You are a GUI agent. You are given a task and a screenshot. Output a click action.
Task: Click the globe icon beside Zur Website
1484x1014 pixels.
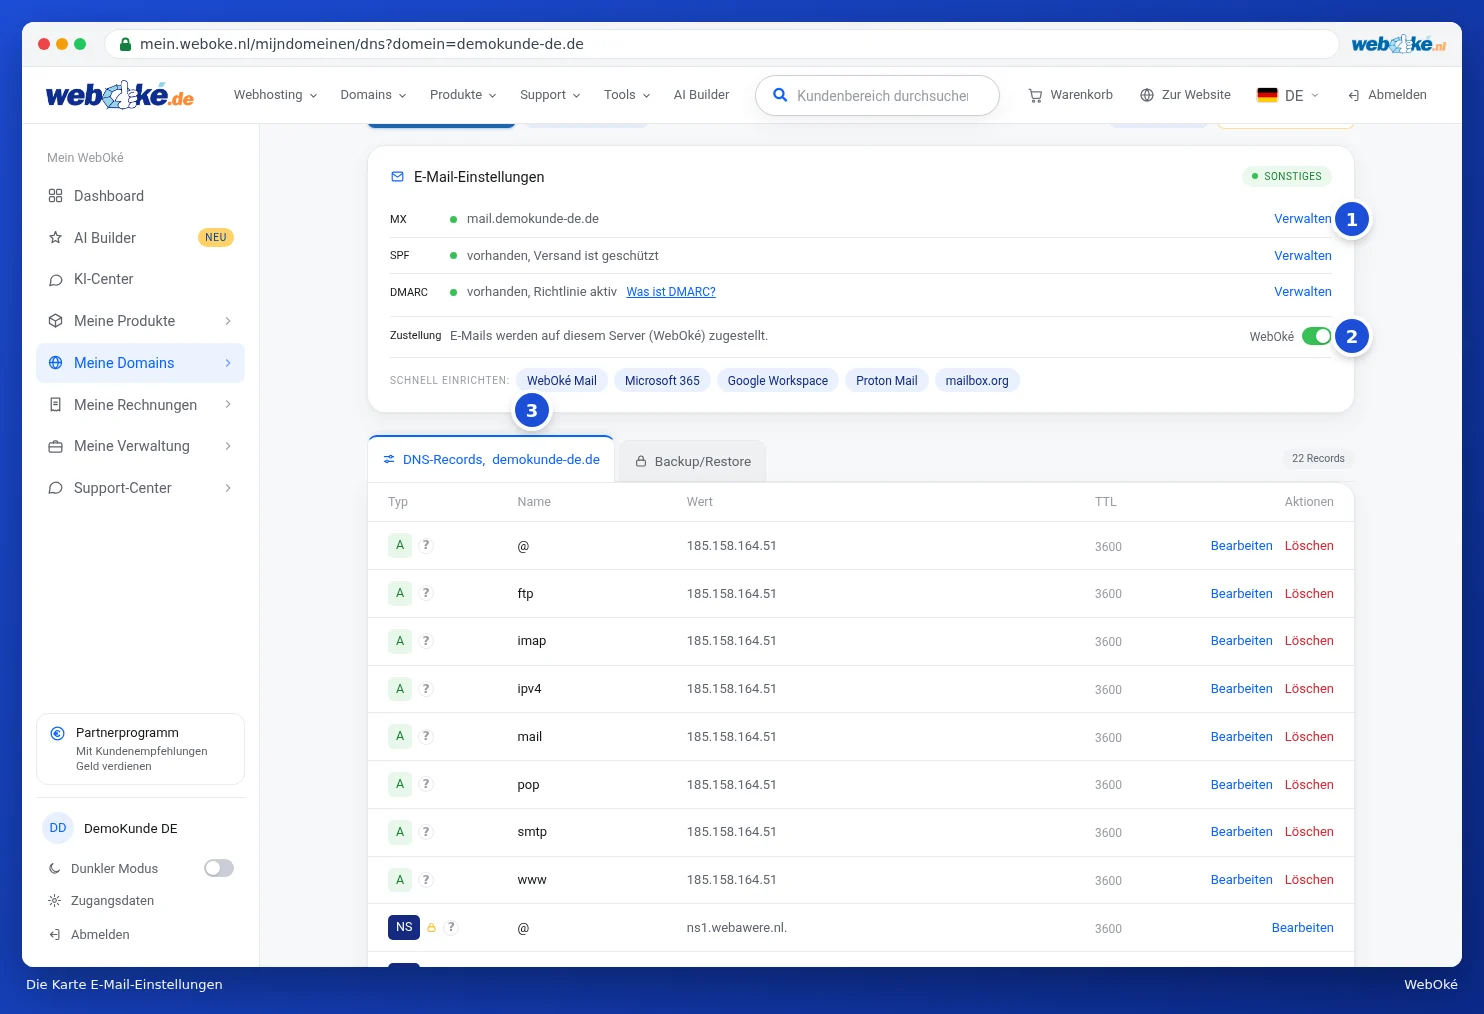point(1147,95)
